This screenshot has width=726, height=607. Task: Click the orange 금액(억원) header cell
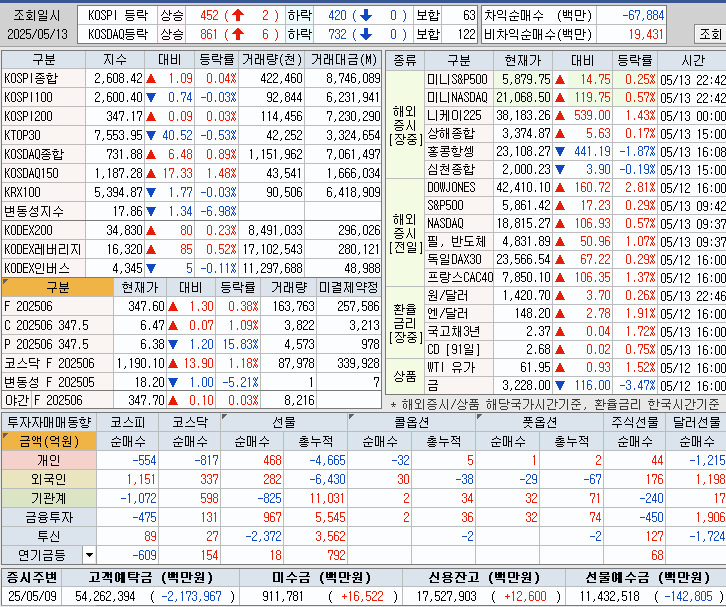click(x=49, y=441)
